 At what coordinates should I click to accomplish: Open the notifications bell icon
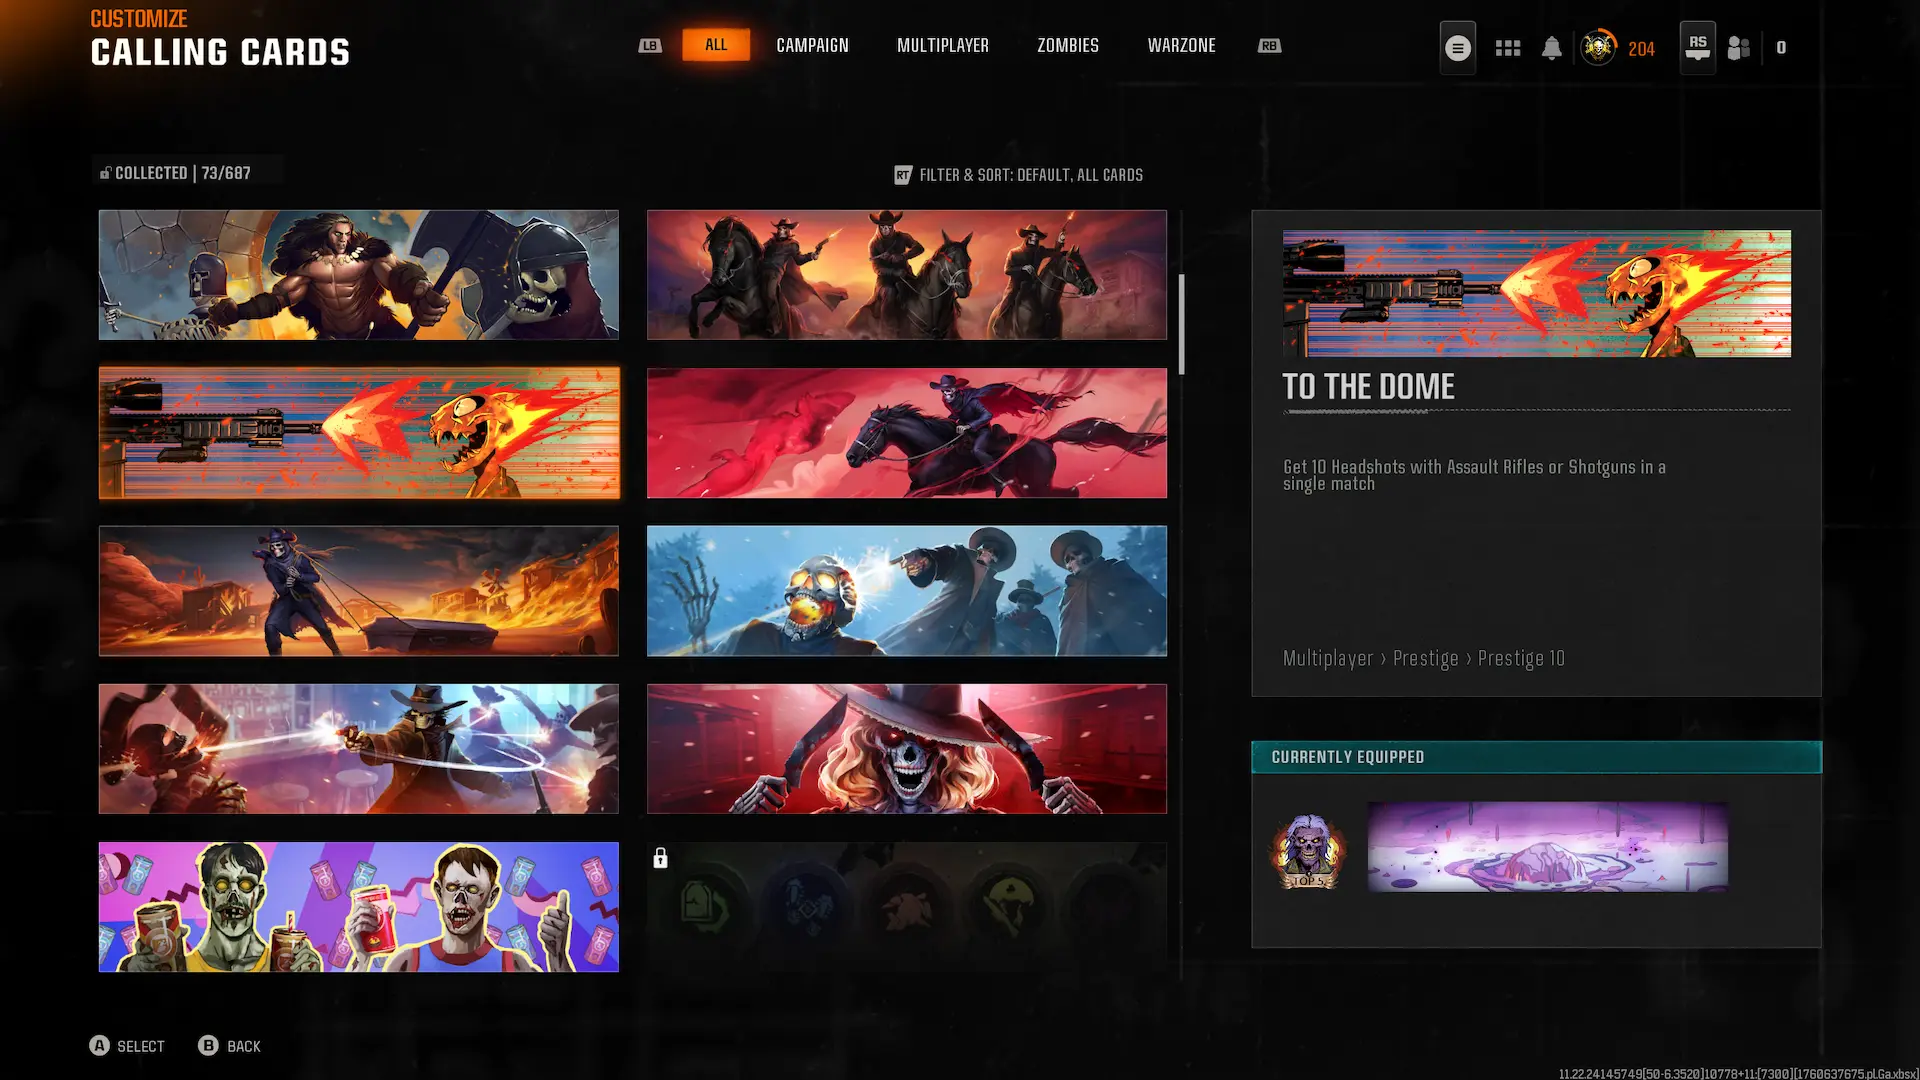pos(1551,48)
